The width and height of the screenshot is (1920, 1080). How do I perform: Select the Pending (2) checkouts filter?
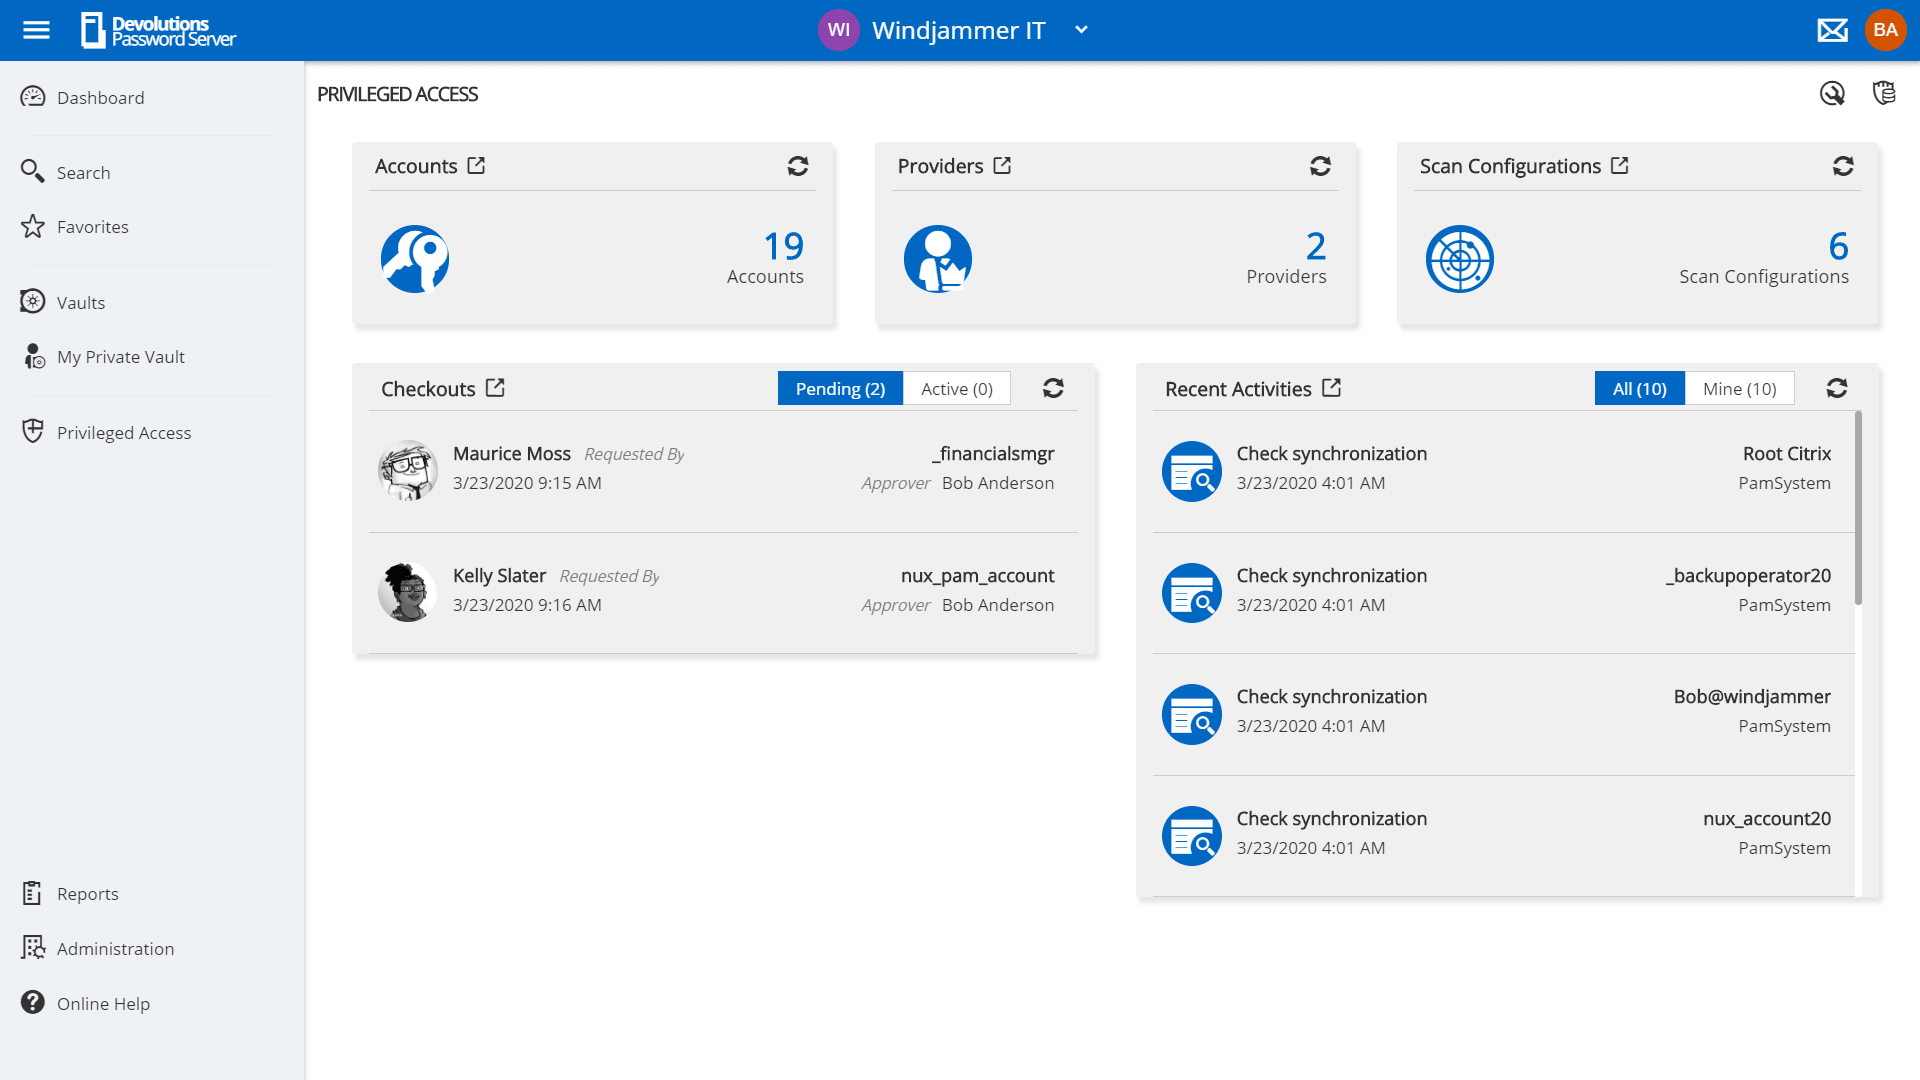click(840, 388)
